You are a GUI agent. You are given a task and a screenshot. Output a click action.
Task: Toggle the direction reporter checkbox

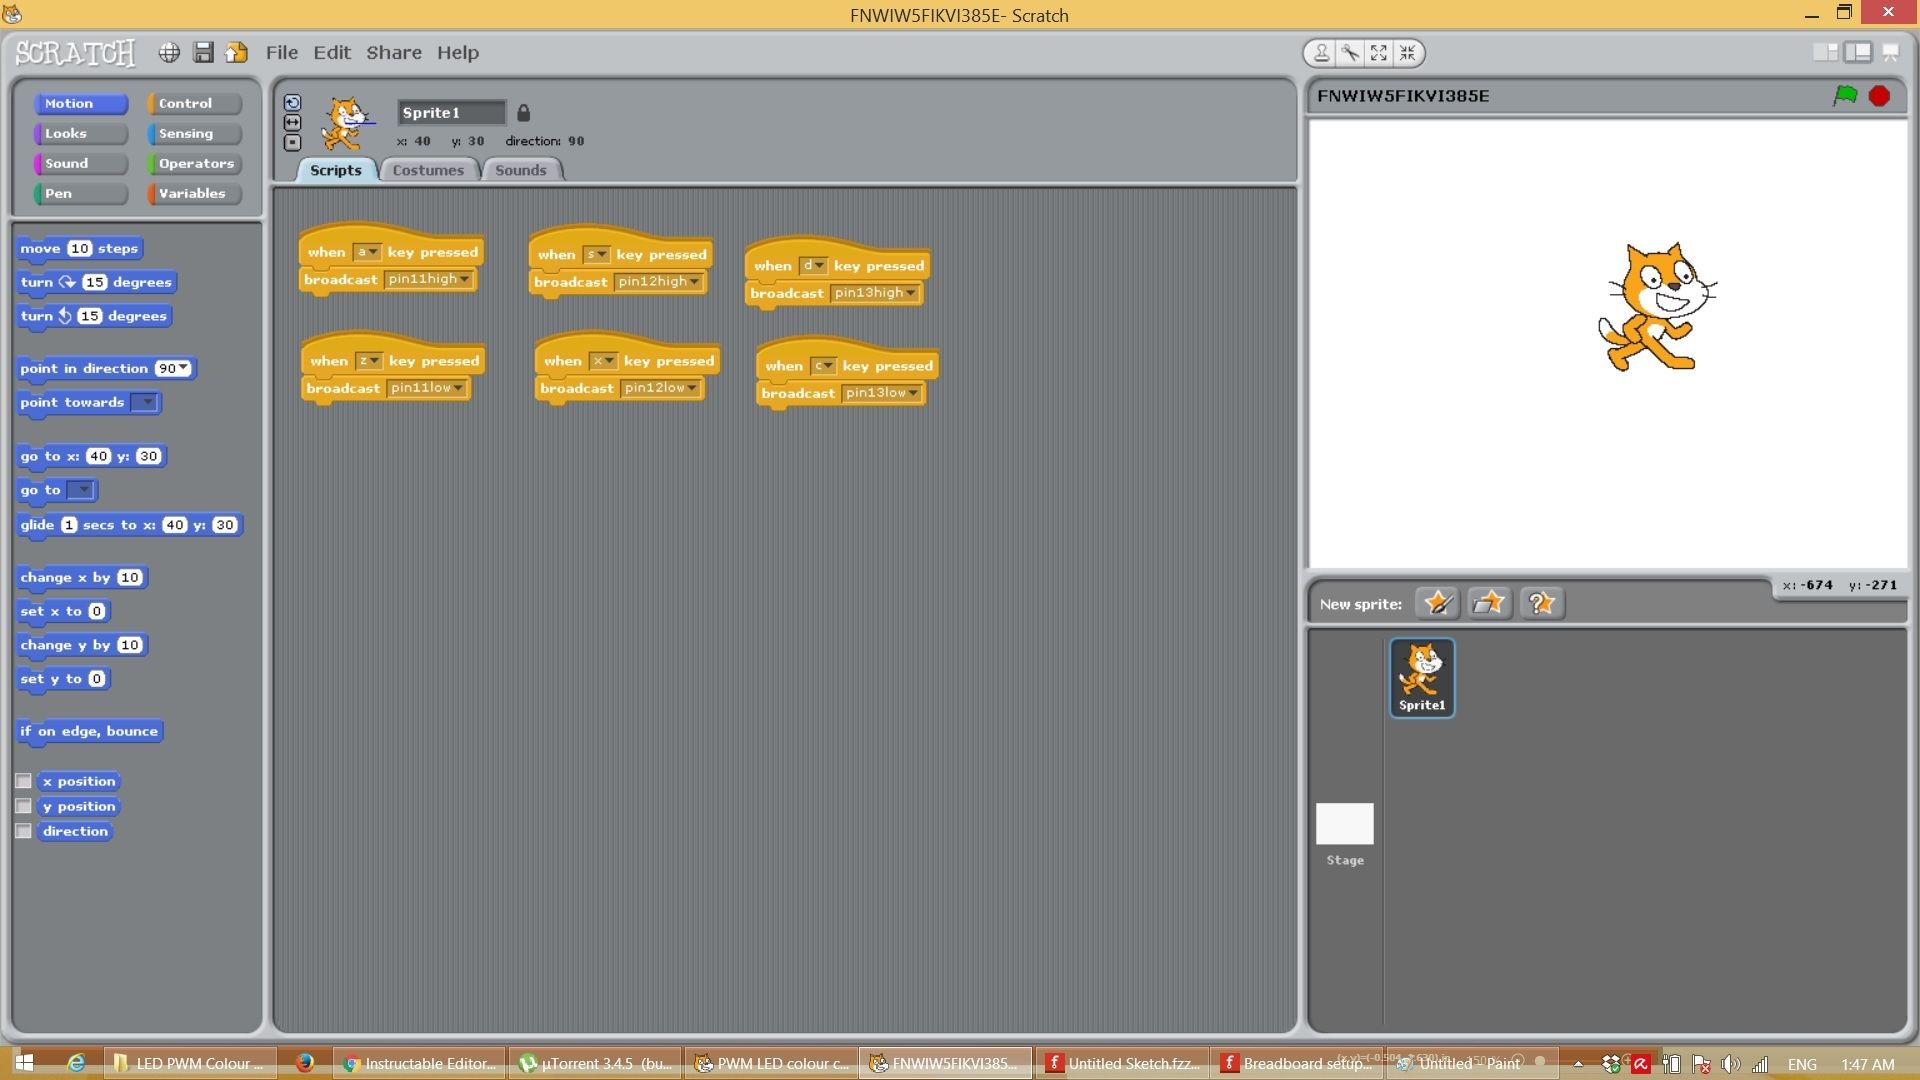click(24, 831)
